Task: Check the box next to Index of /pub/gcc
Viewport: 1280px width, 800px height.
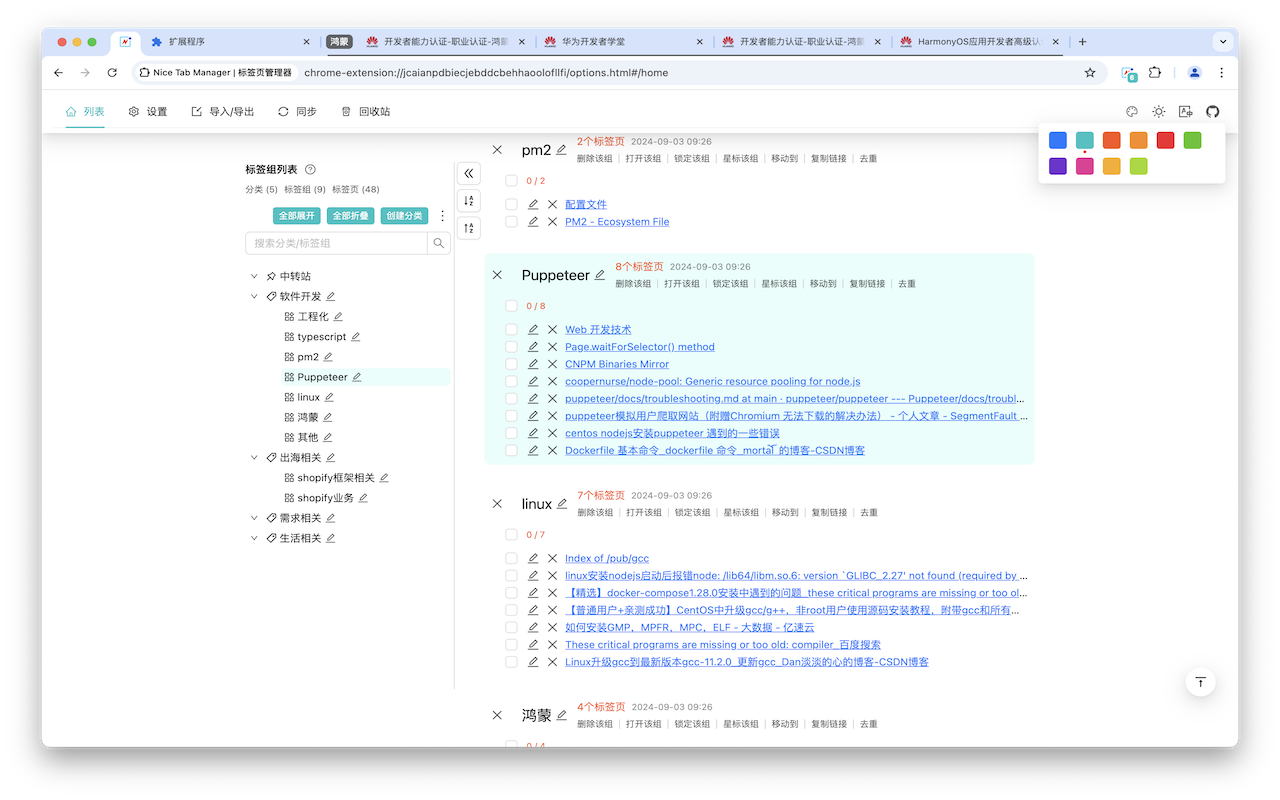Action: click(511, 558)
